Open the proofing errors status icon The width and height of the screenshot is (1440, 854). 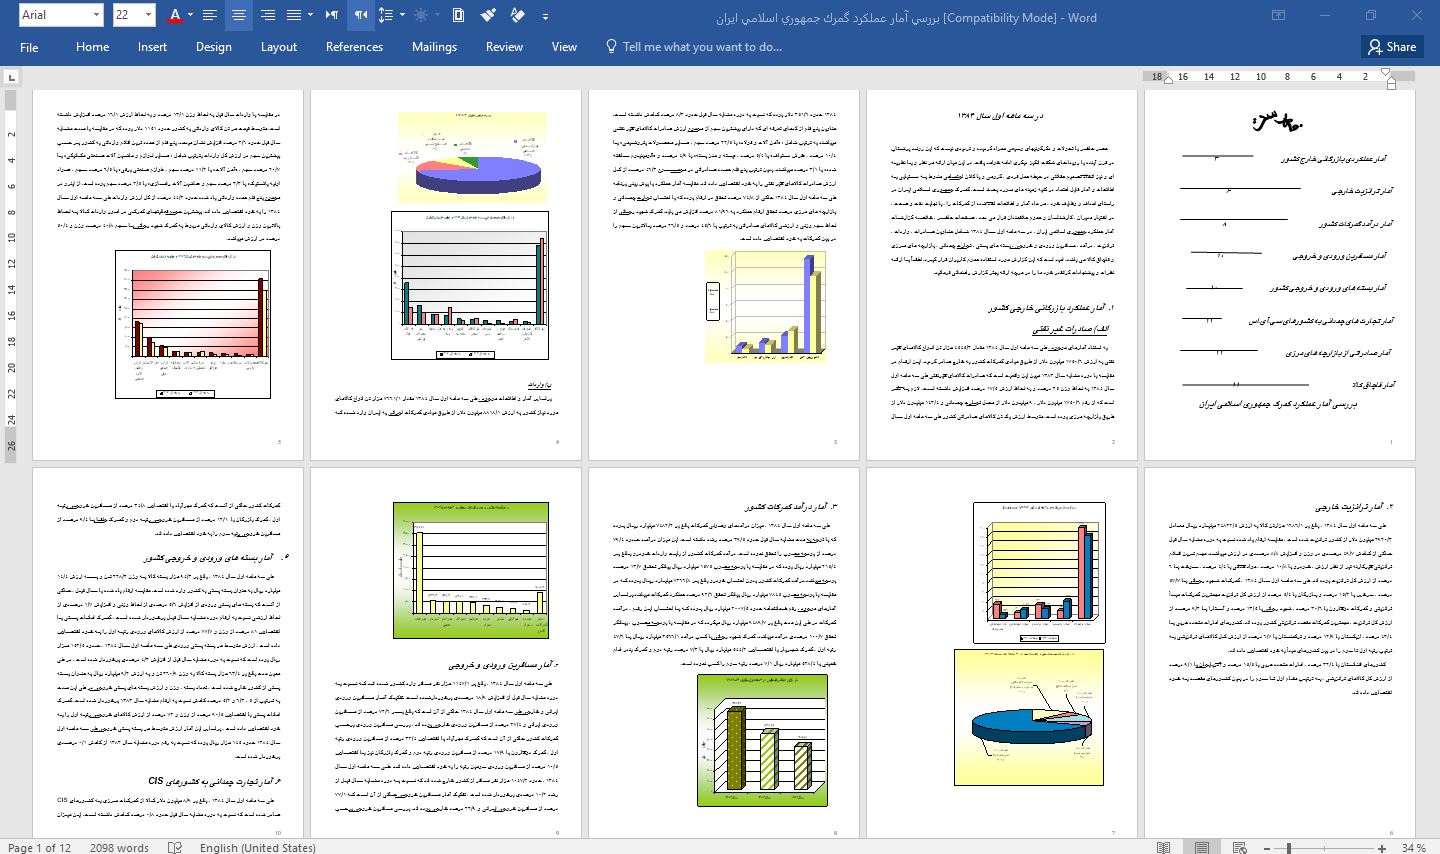[175, 847]
